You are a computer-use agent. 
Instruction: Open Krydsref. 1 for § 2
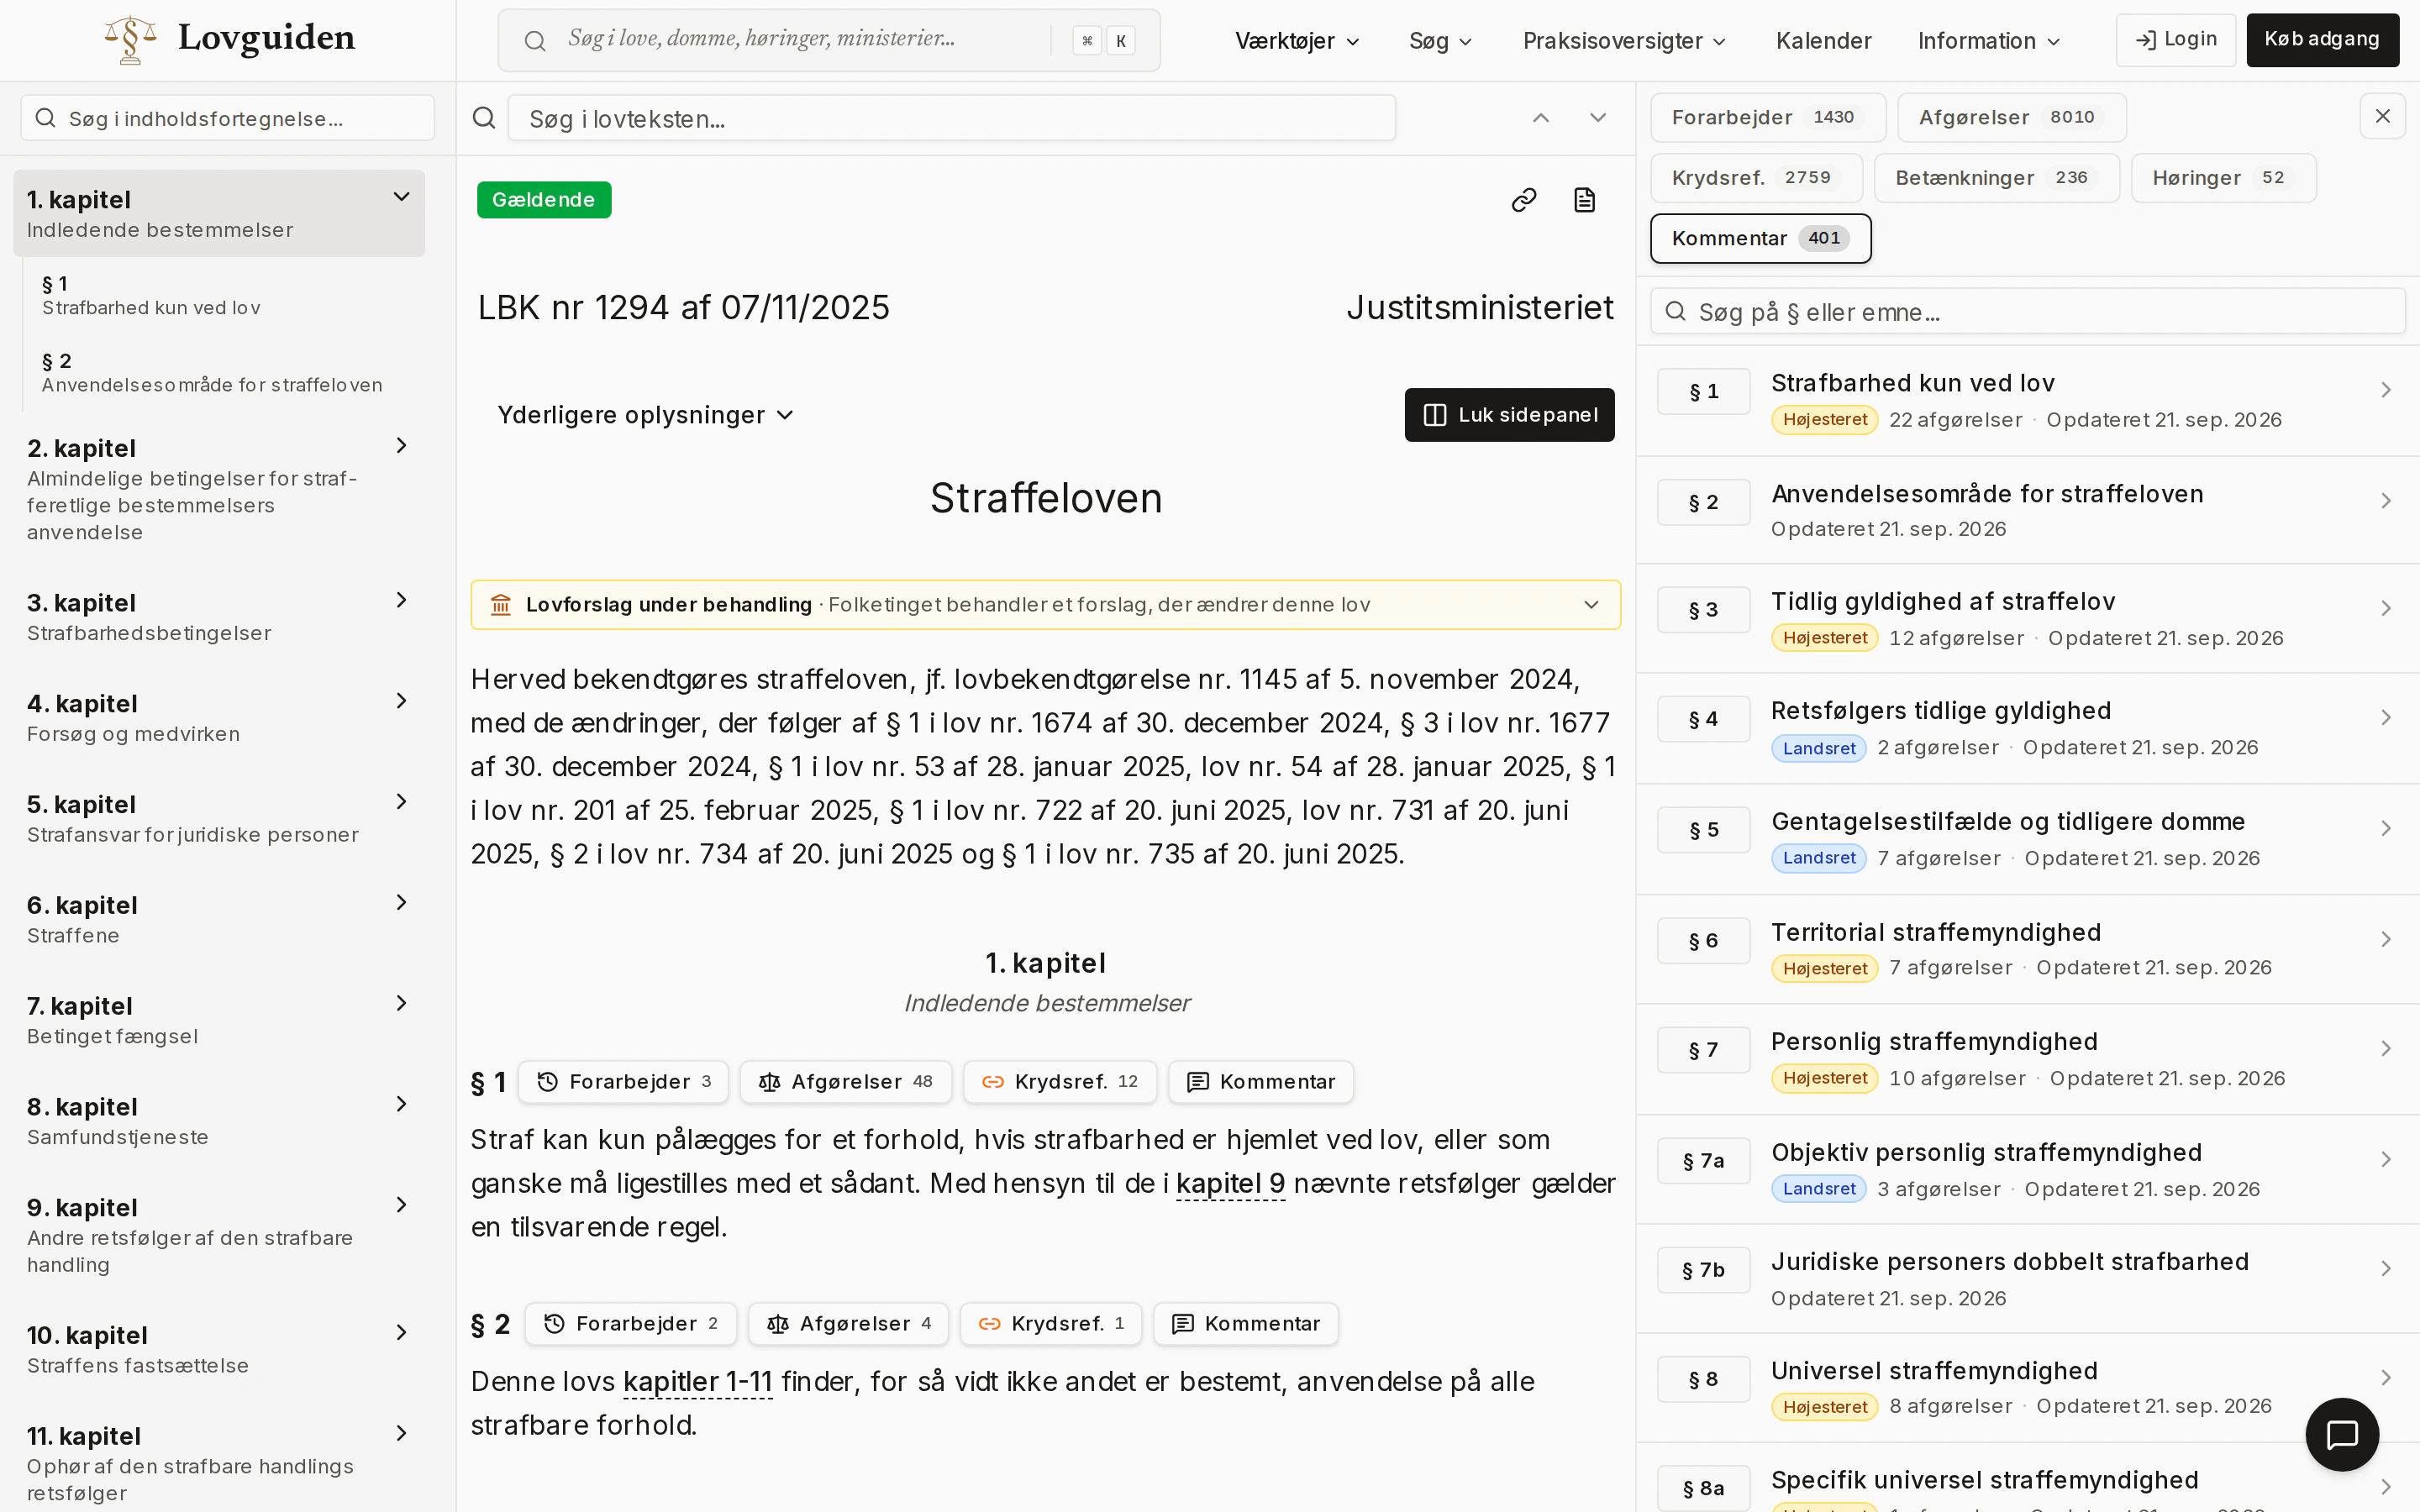pyautogui.click(x=1051, y=1324)
